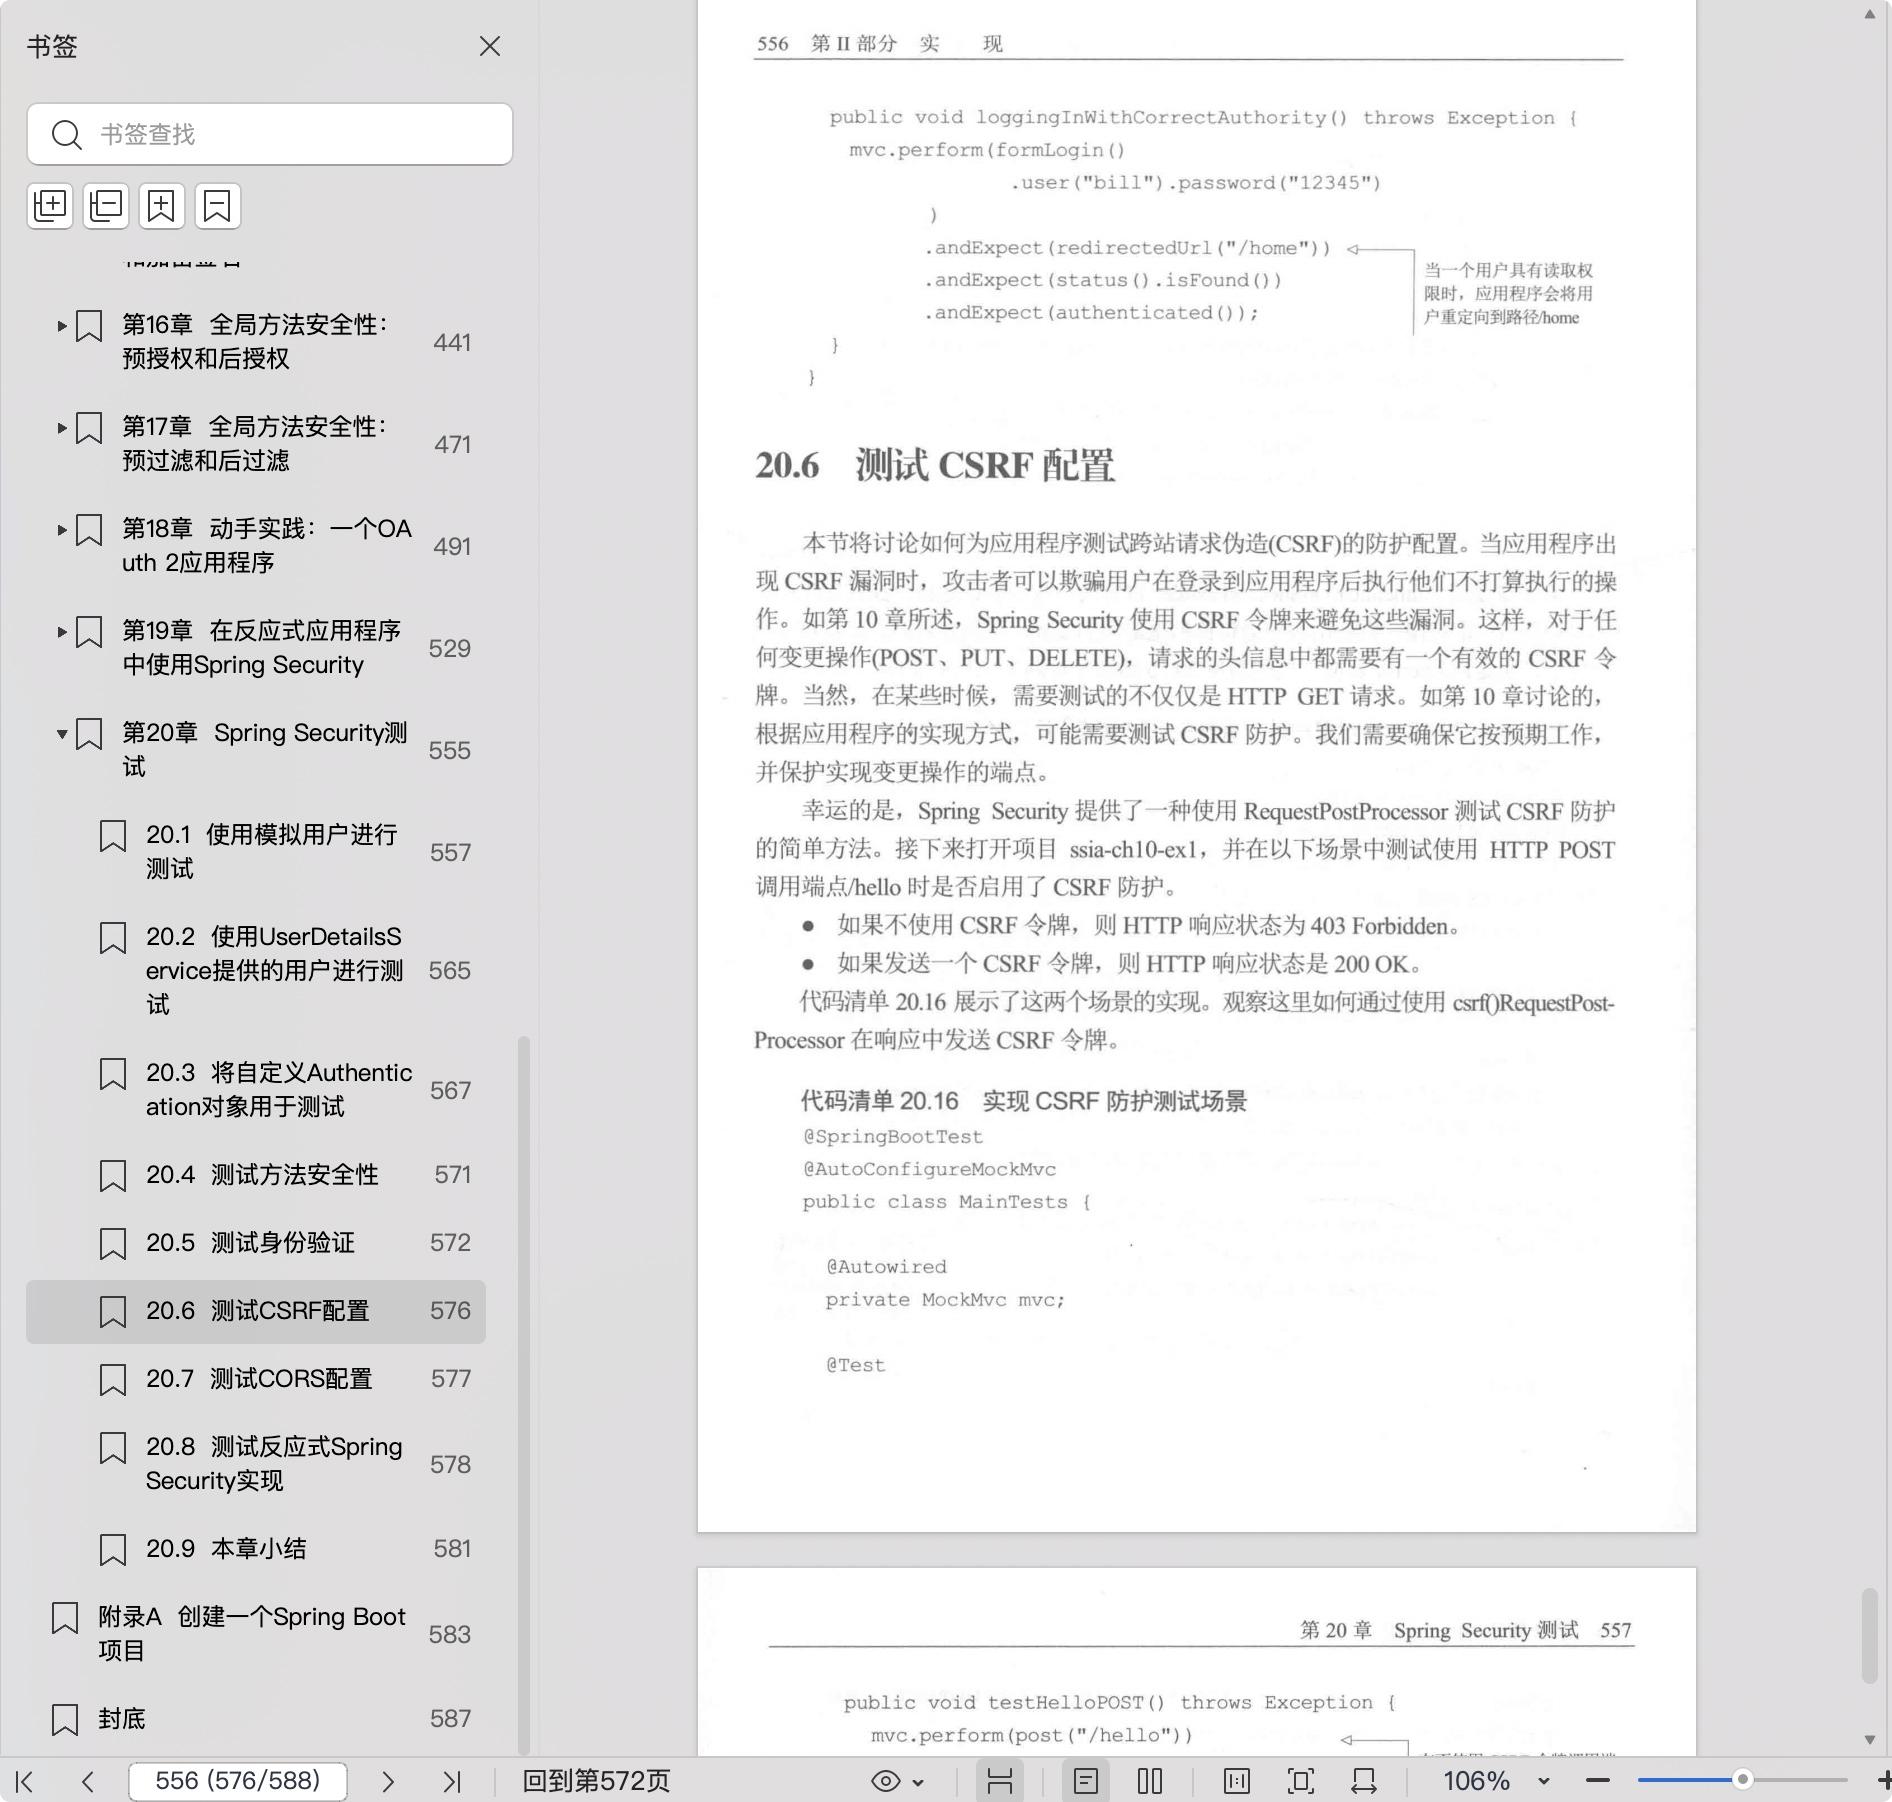Screen dimensions: 1892x1802
Task: Click the zoom slider handle
Action: click(x=1742, y=1780)
